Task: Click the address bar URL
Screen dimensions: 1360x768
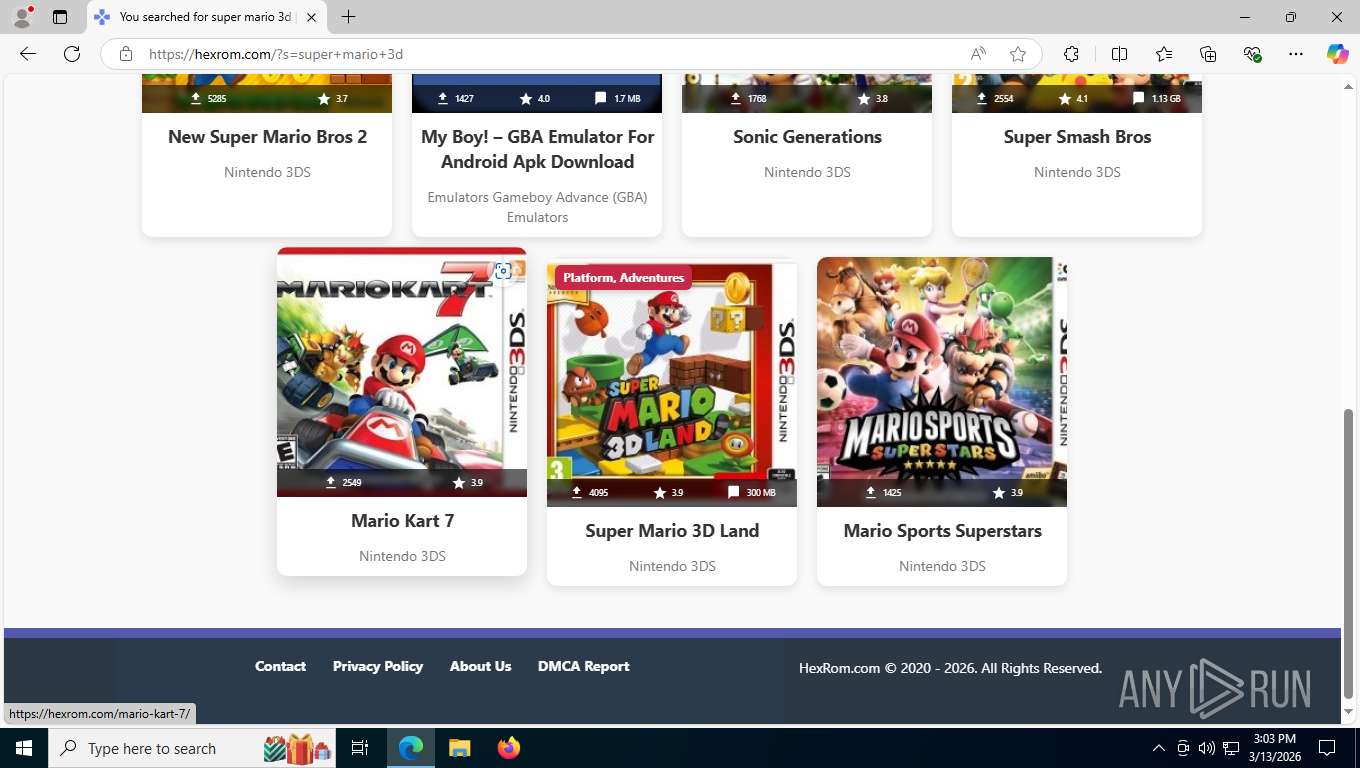Action: 276,54
